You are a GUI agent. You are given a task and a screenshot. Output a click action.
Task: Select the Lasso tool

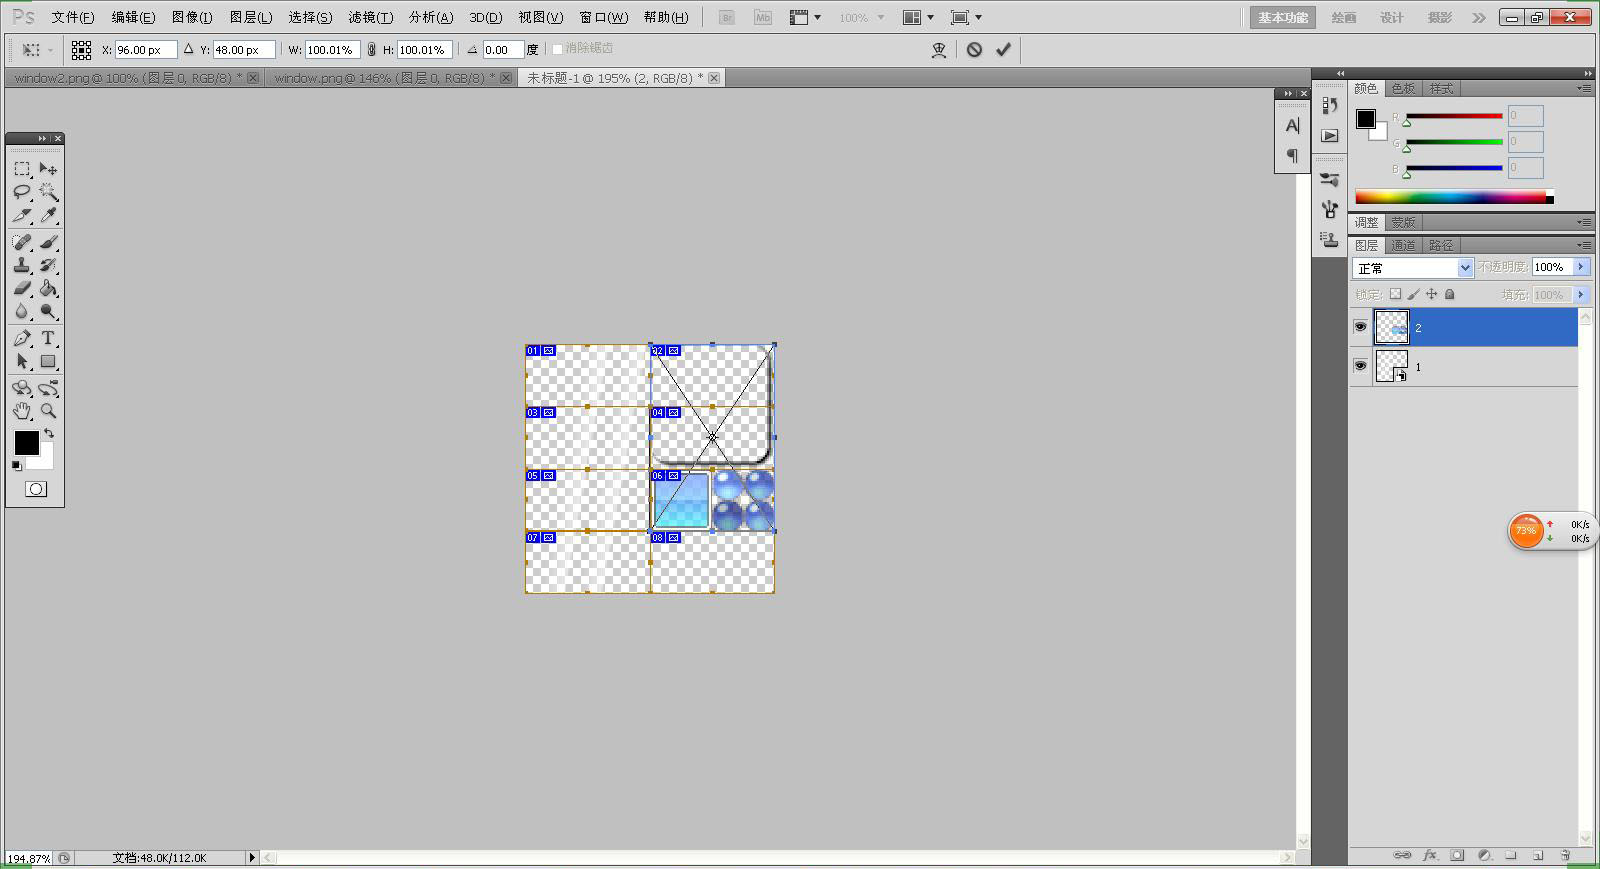(22, 192)
